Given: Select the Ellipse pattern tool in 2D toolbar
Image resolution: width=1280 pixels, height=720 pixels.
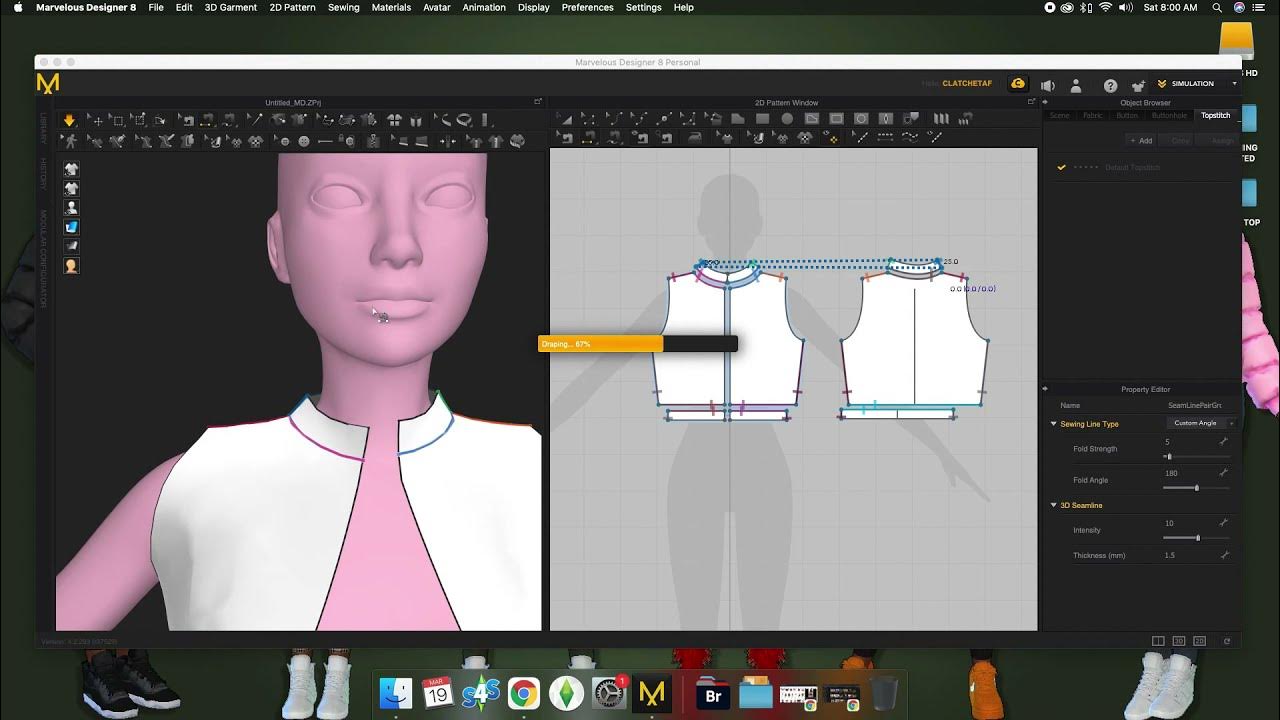Looking at the screenshot, I should click(x=787, y=119).
